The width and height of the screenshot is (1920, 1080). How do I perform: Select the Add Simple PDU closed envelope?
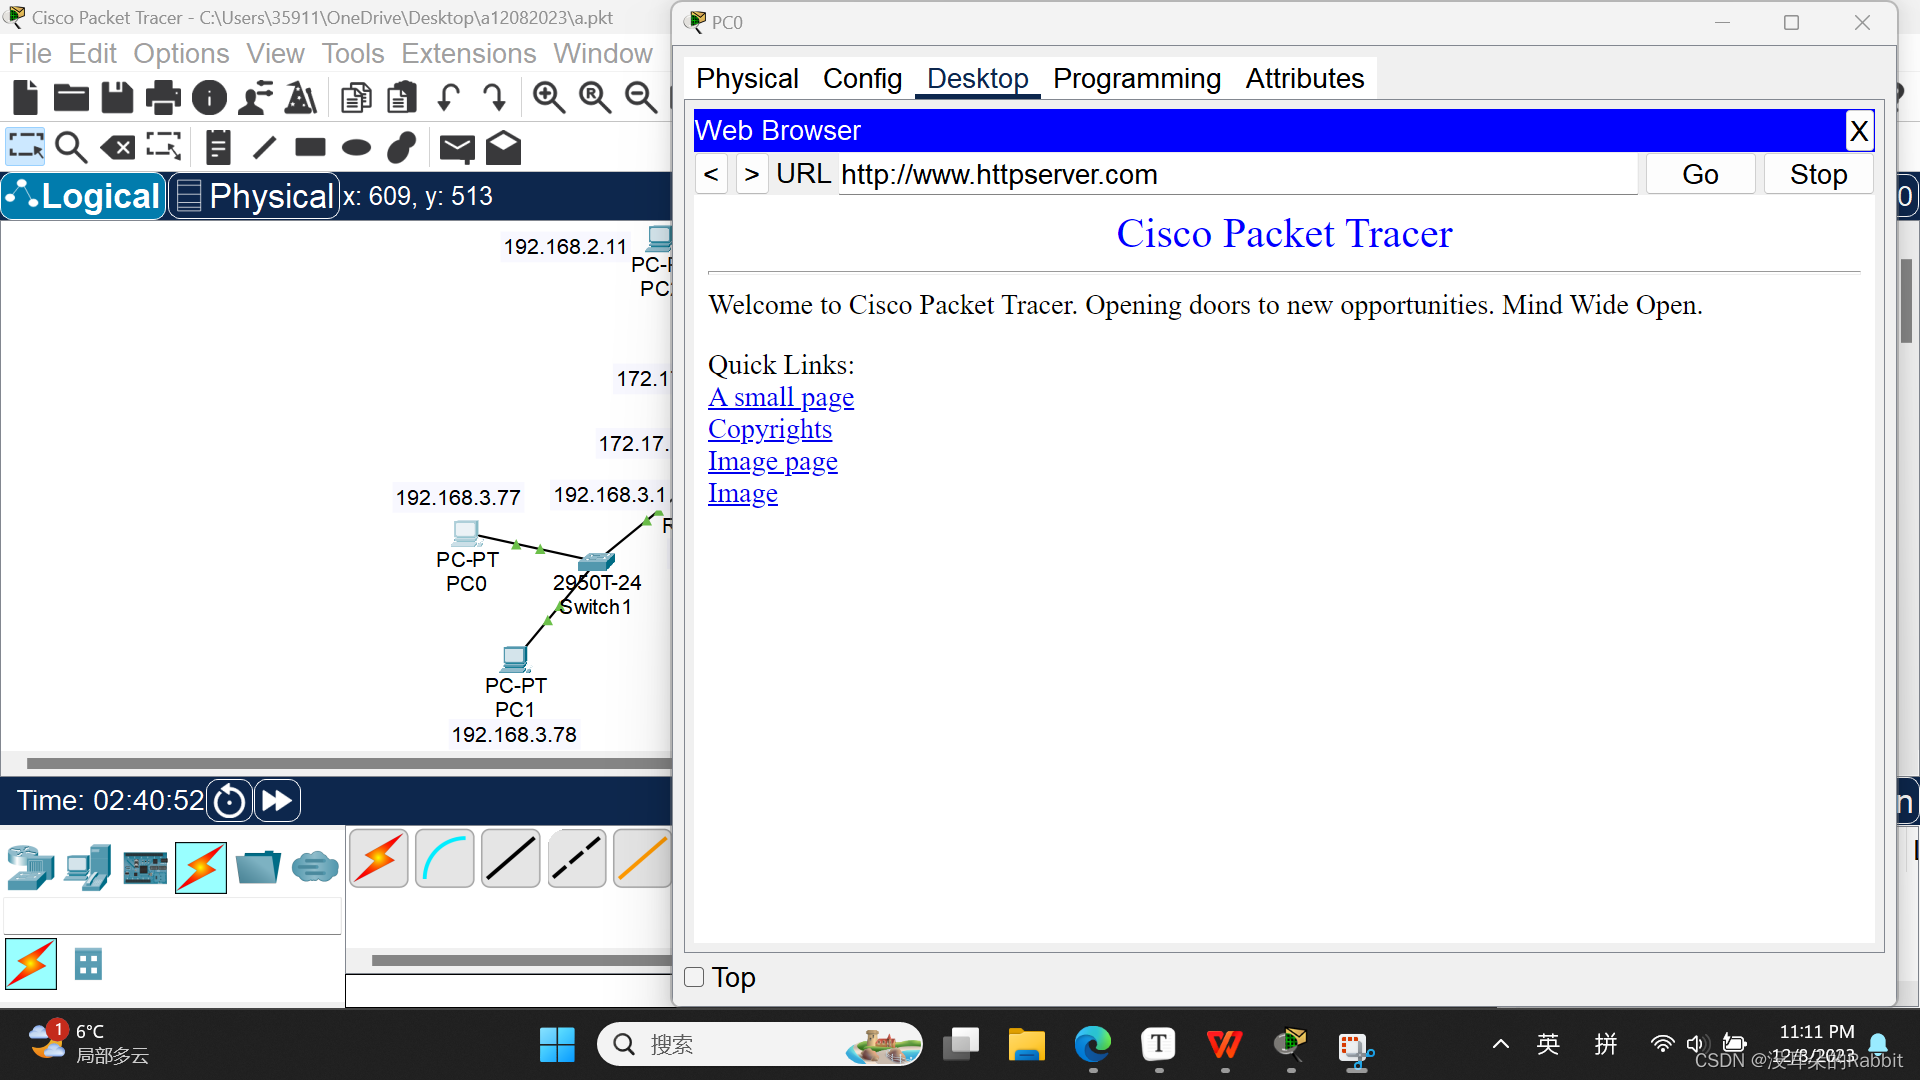click(457, 148)
